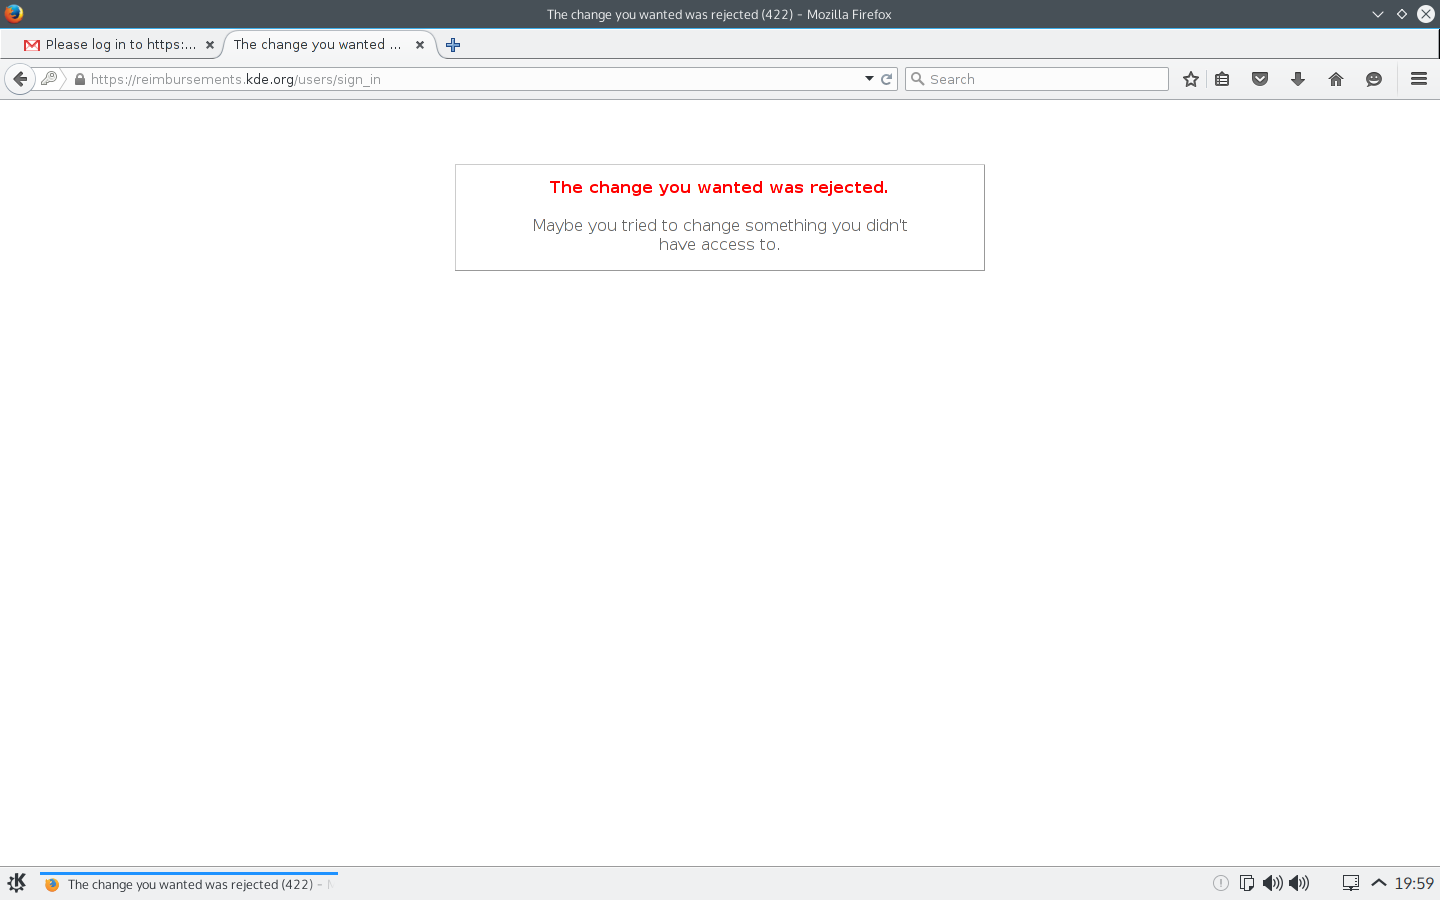Open the network connection tray icon
This screenshot has width=1440, height=900.
pos(1350,883)
